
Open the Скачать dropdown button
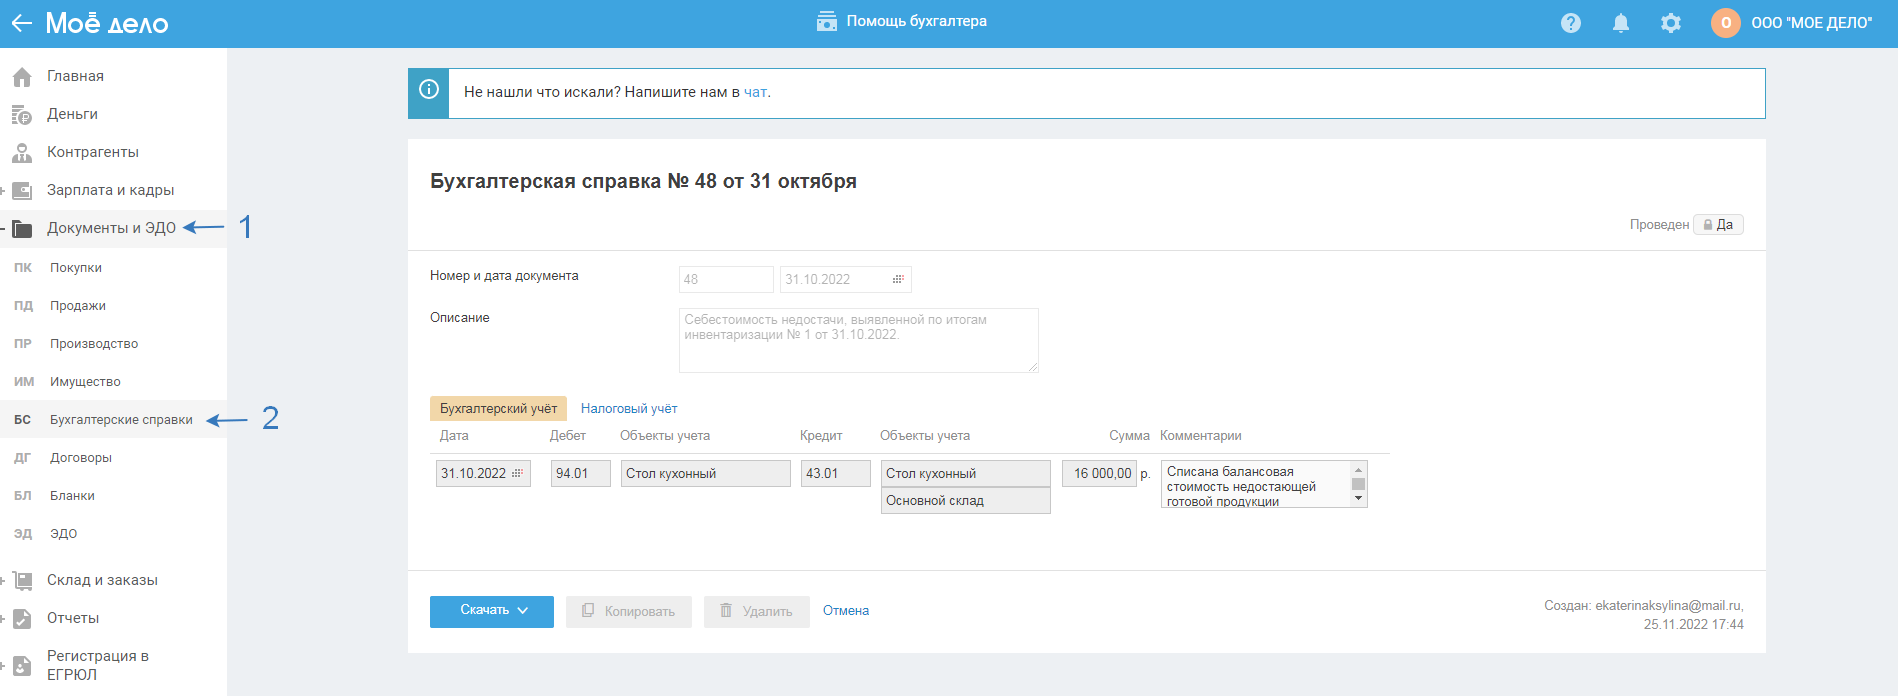492,612
